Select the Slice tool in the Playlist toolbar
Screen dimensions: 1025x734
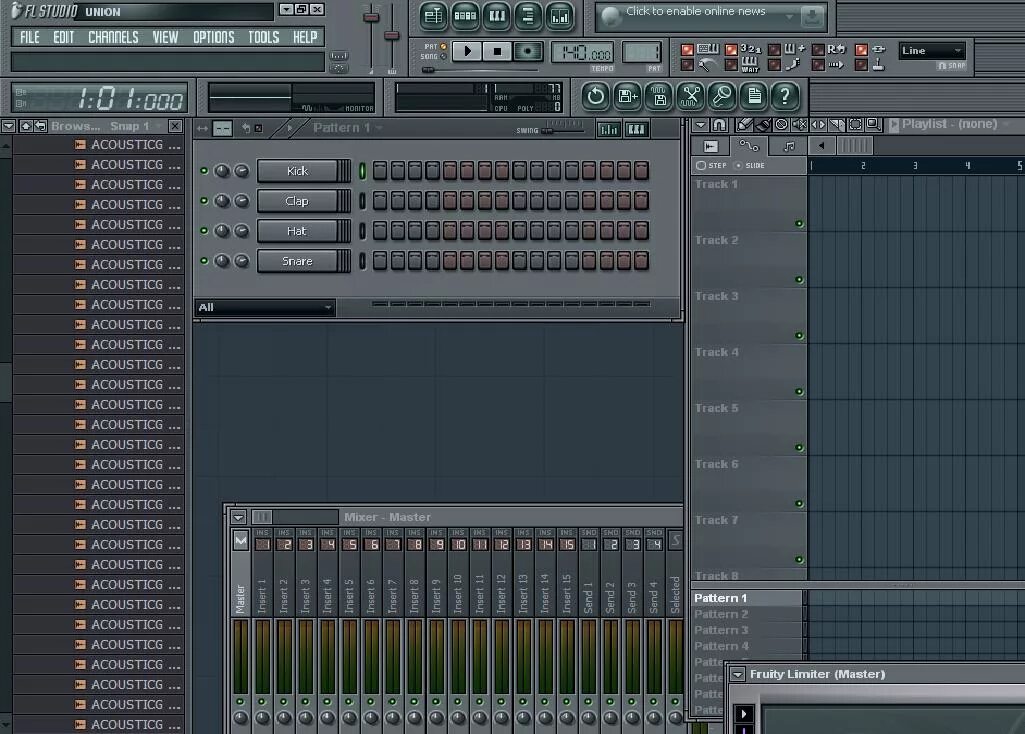point(836,127)
